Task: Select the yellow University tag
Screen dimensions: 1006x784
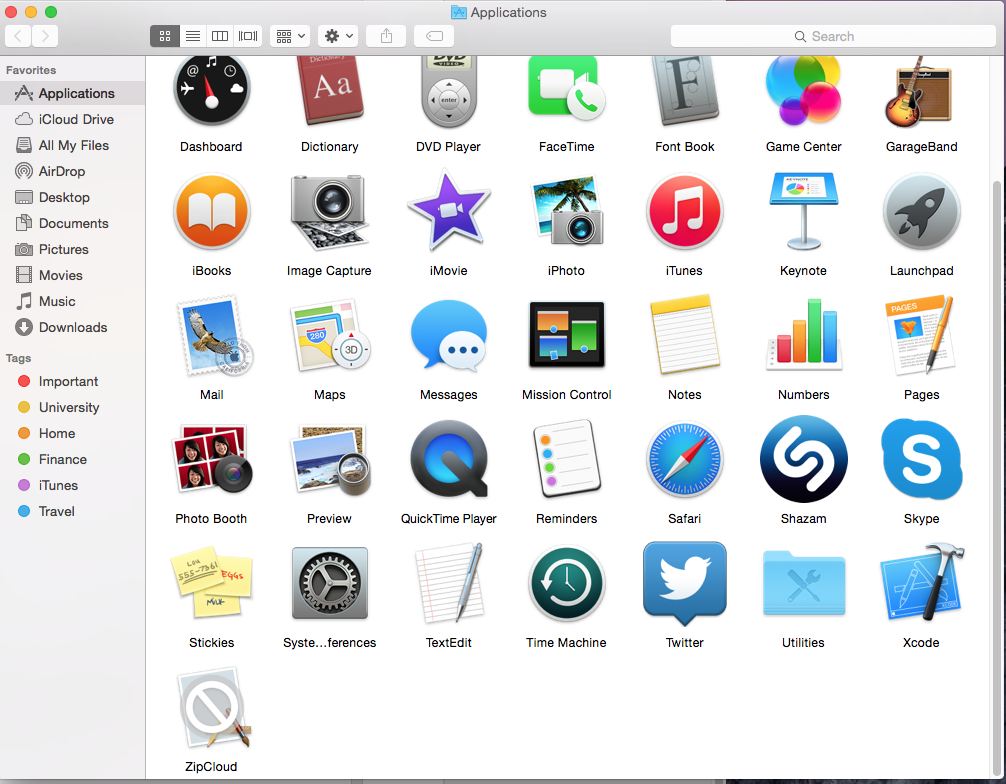Action: tap(72, 407)
